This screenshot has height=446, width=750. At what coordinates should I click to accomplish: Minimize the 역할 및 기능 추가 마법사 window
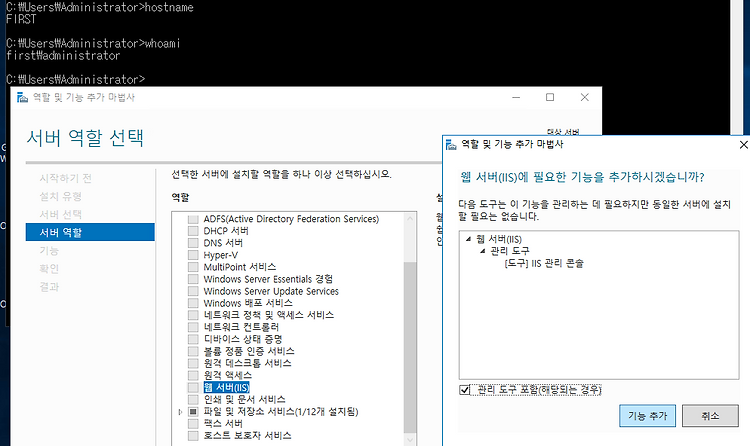[x=516, y=97]
